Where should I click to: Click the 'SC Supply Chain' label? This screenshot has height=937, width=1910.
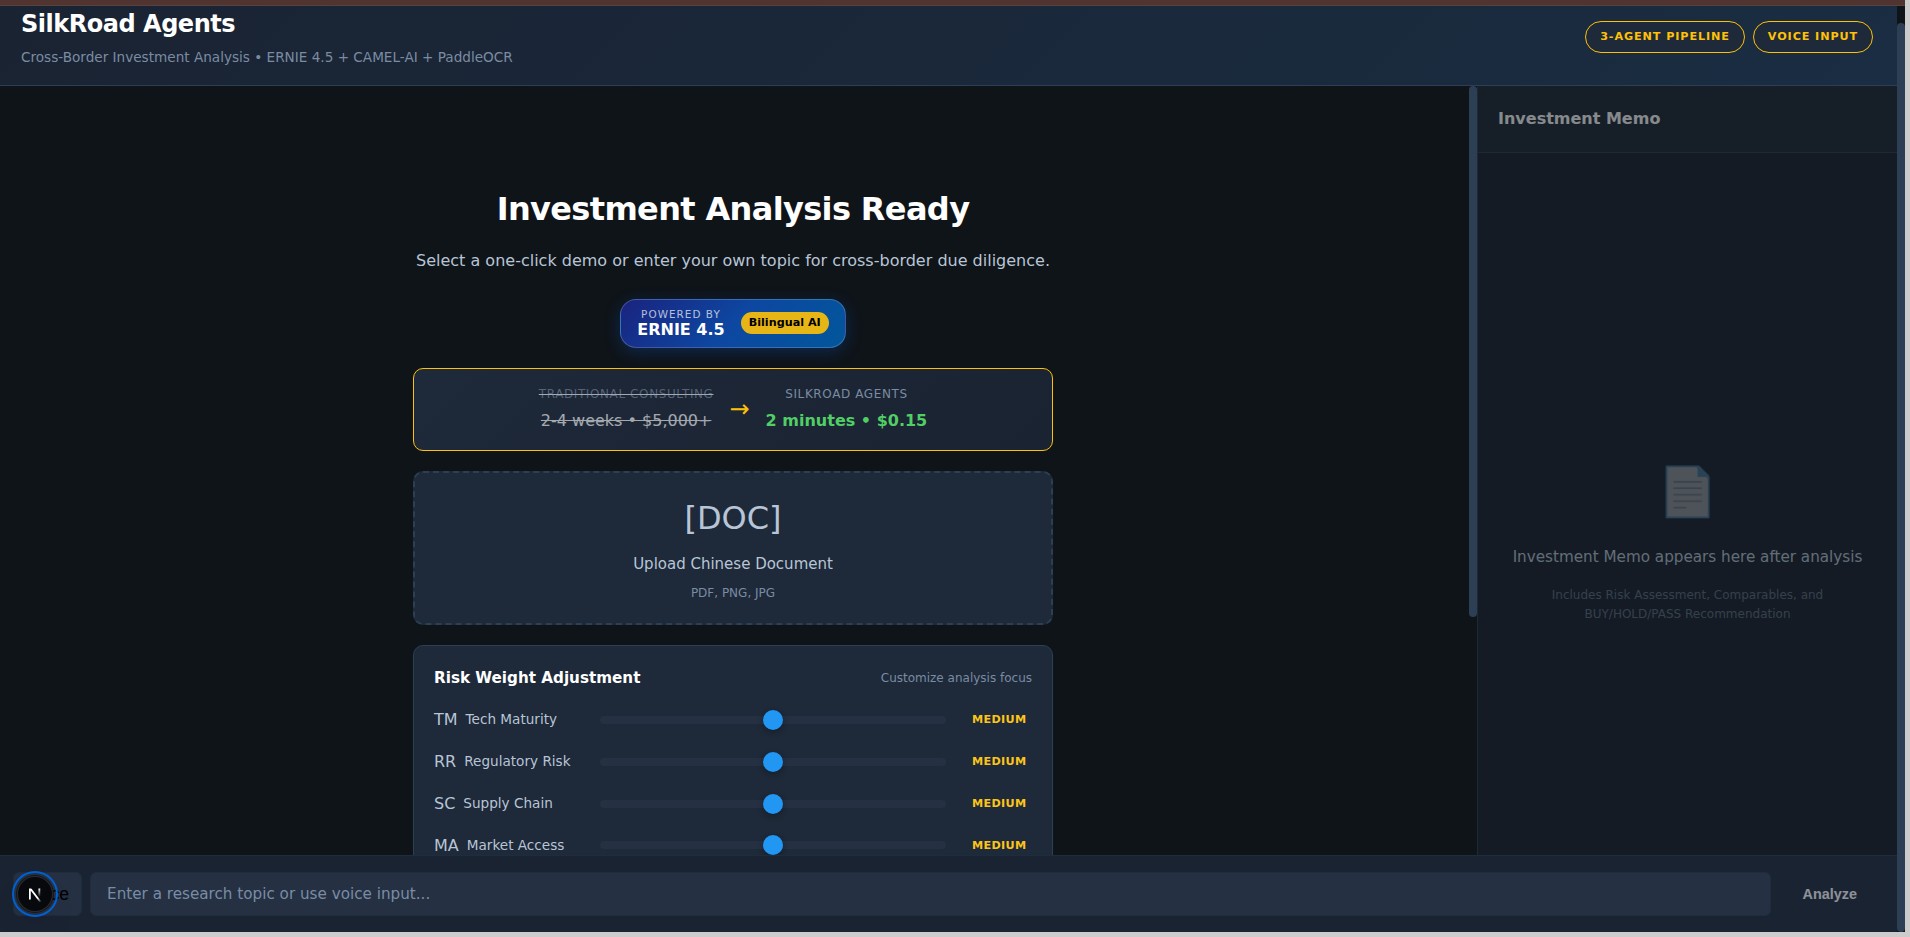[x=493, y=803]
